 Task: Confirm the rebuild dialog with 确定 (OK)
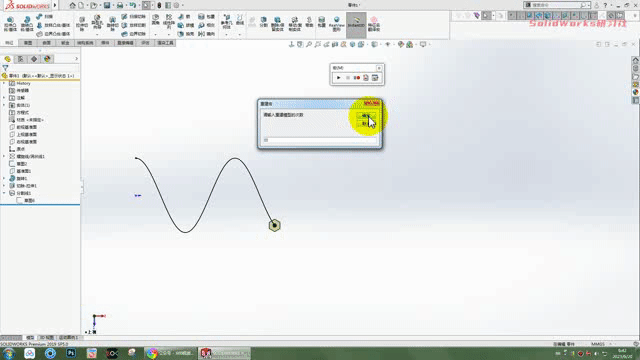click(x=366, y=116)
